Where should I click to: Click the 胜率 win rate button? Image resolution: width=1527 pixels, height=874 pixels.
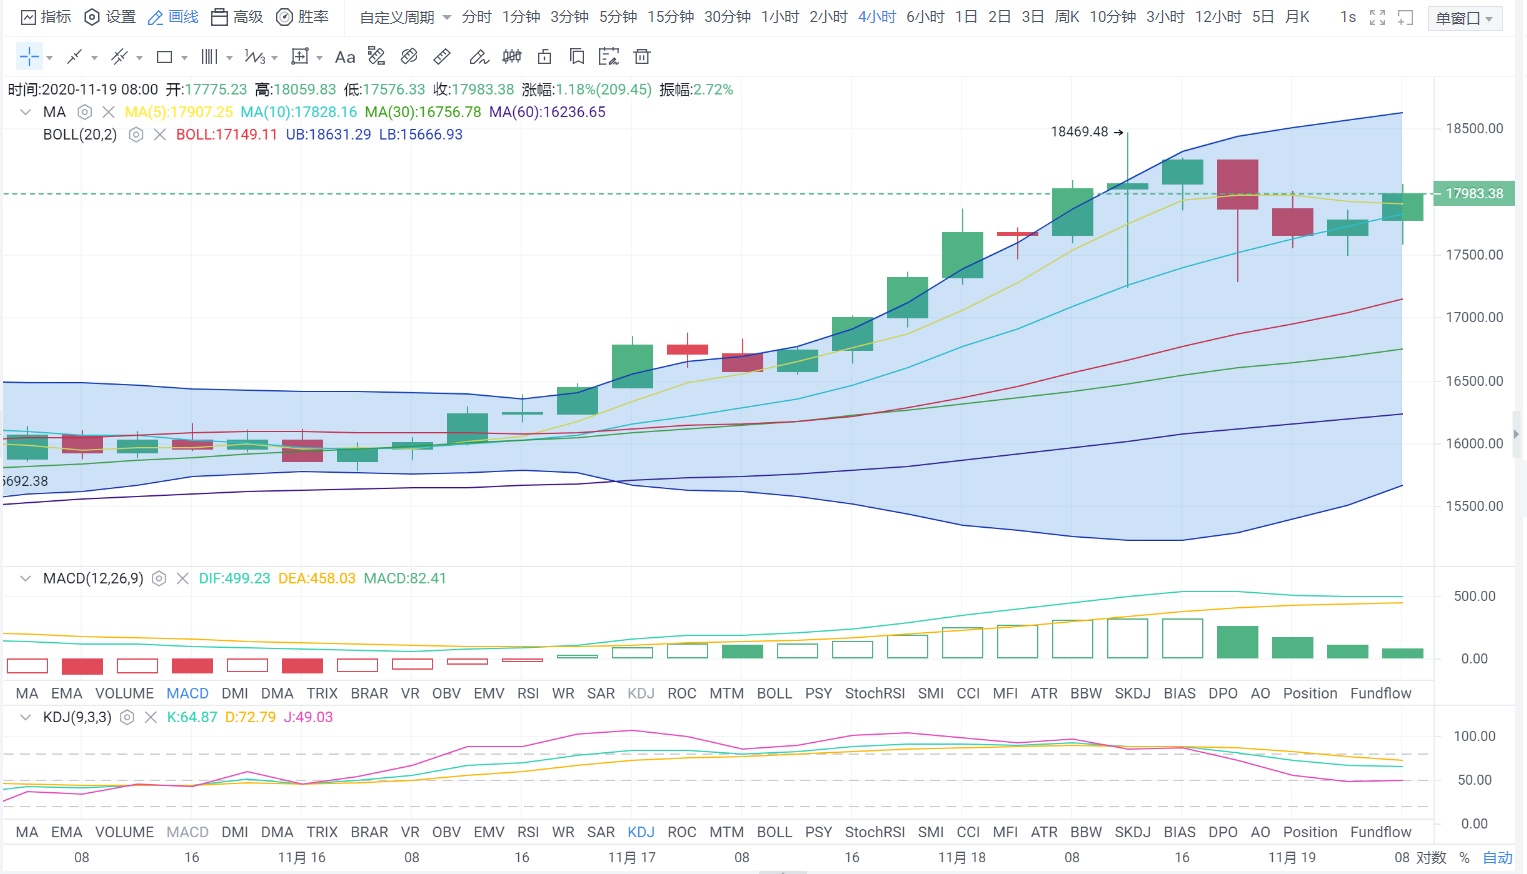click(x=302, y=17)
